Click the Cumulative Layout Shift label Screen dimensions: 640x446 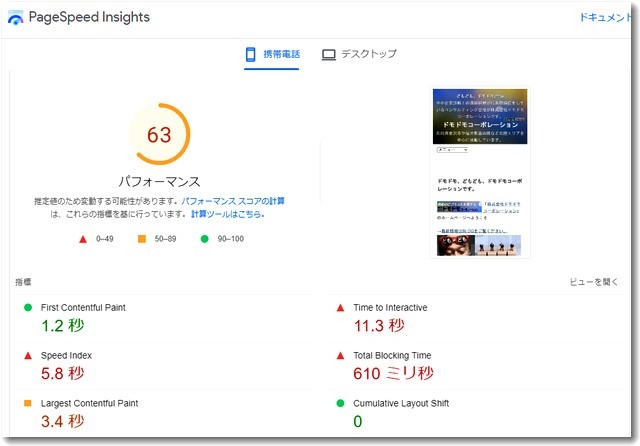(401, 404)
